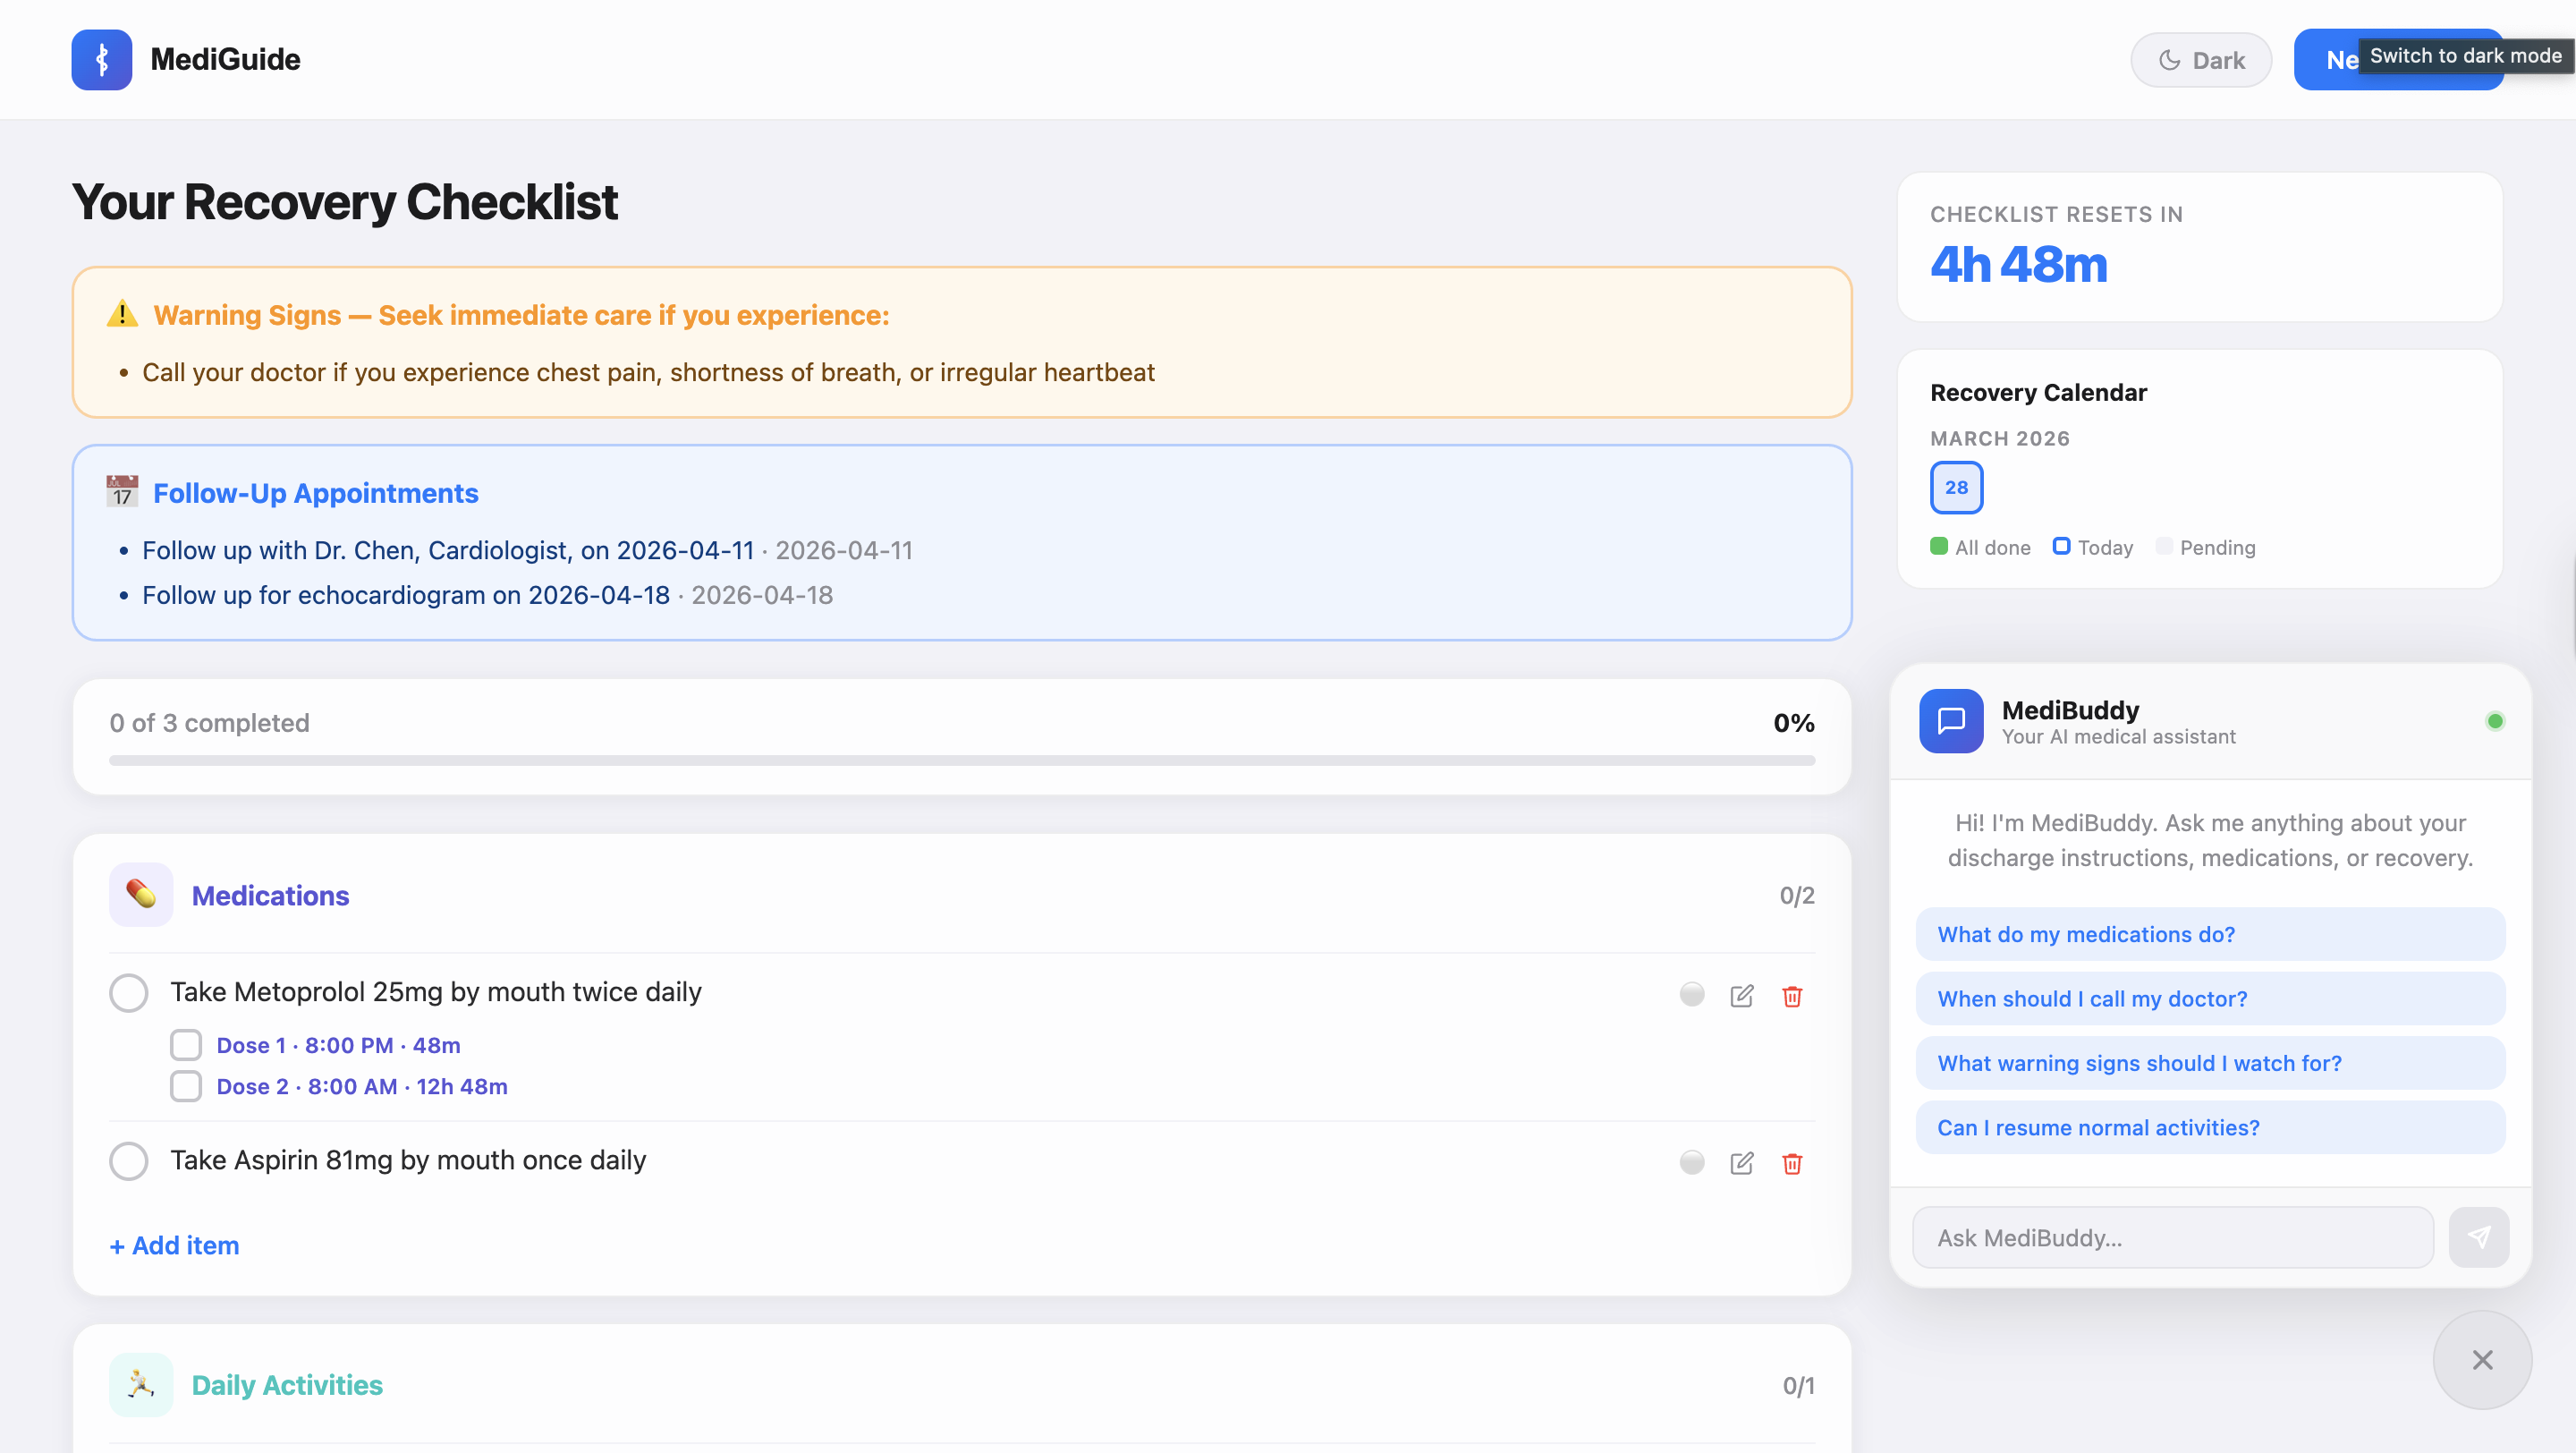
Task: Click the MediGuide logo icon
Action: [101, 59]
